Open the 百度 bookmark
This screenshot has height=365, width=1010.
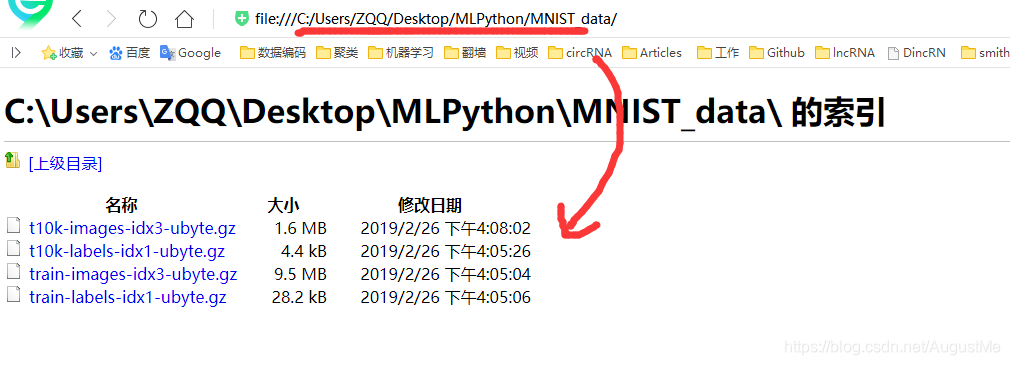coord(129,53)
